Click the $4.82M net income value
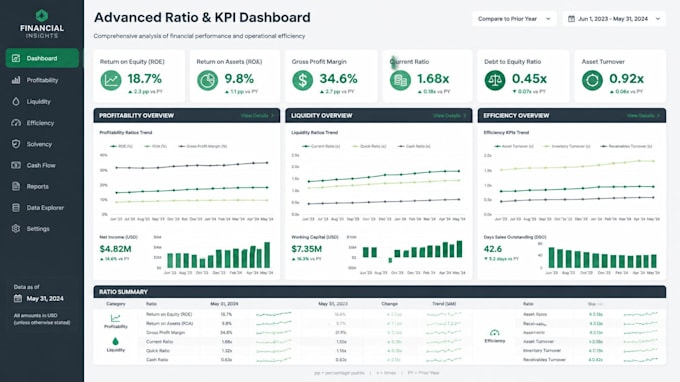 [x=115, y=249]
